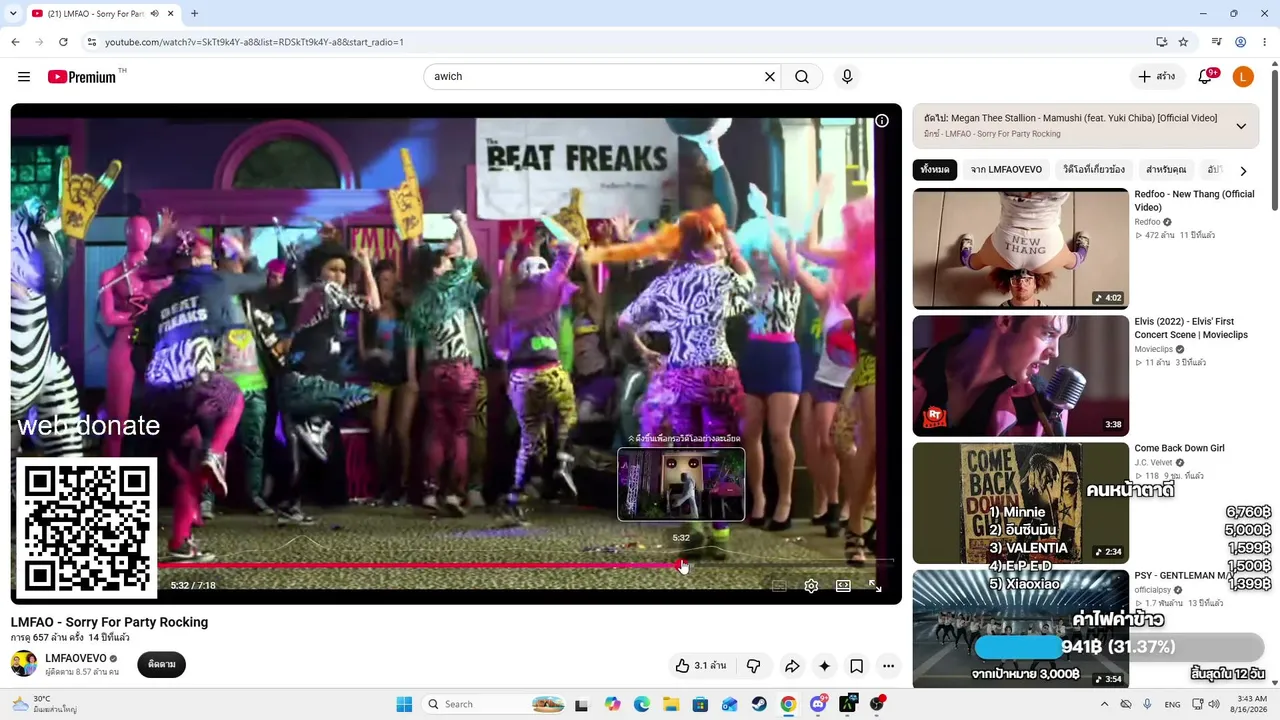Select the ทั้งหมด filter chip

(x=935, y=170)
